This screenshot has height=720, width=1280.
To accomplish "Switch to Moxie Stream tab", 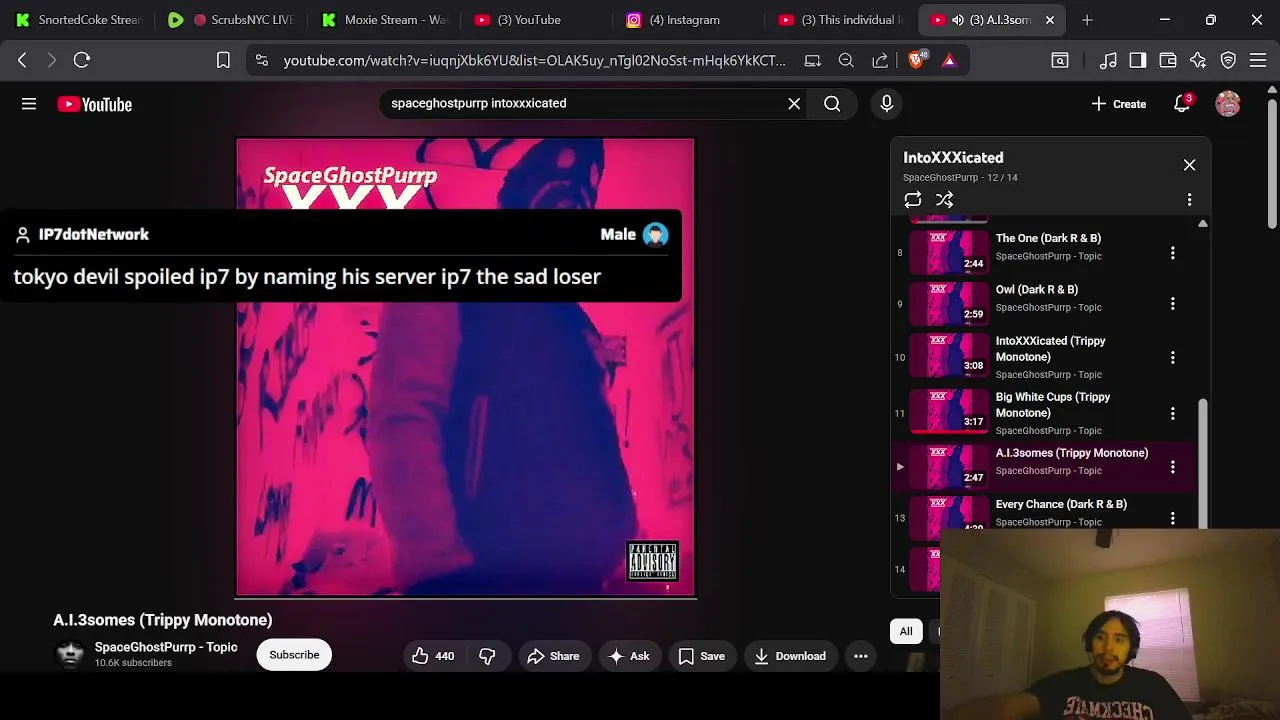I will pos(385,20).
